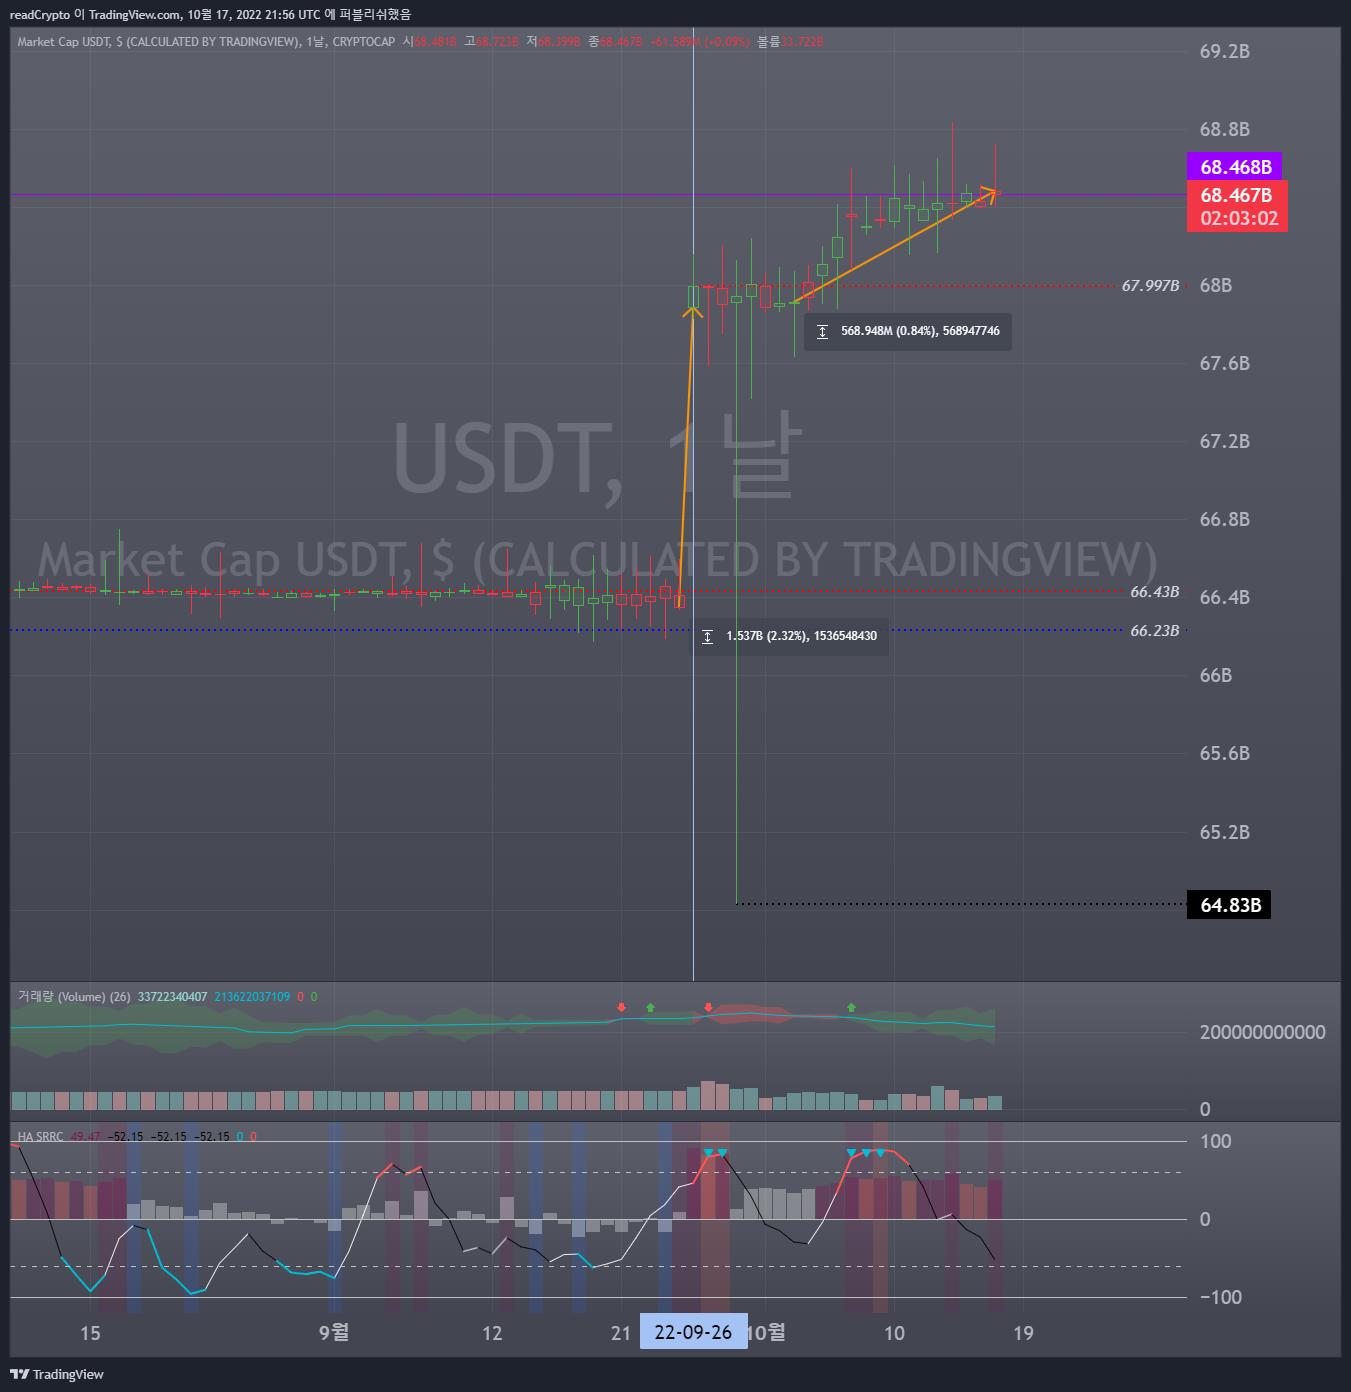The width and height of the screenshot is (1351, 1392).
Task: Click the rightmost green up-arrow marker in the Volume pane
Action: 851,1007
